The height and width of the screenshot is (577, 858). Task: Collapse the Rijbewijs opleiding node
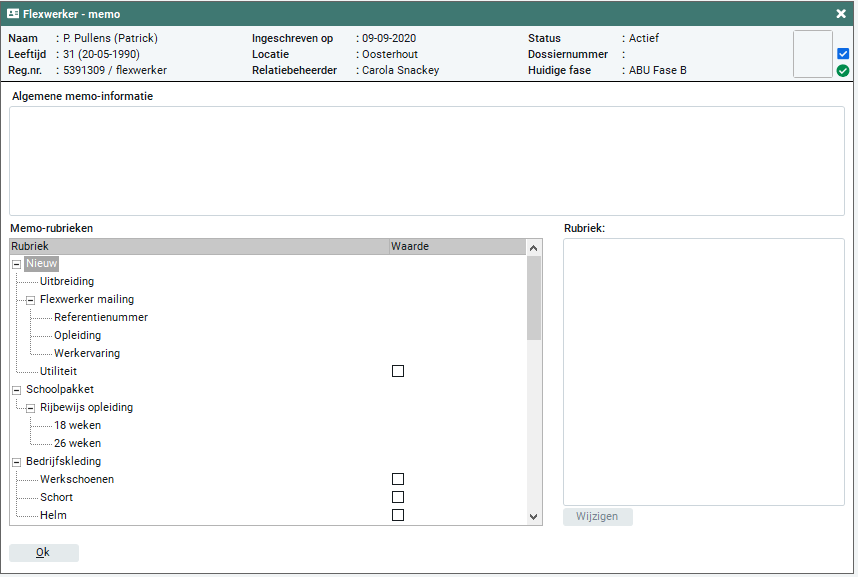click(30, 408)
